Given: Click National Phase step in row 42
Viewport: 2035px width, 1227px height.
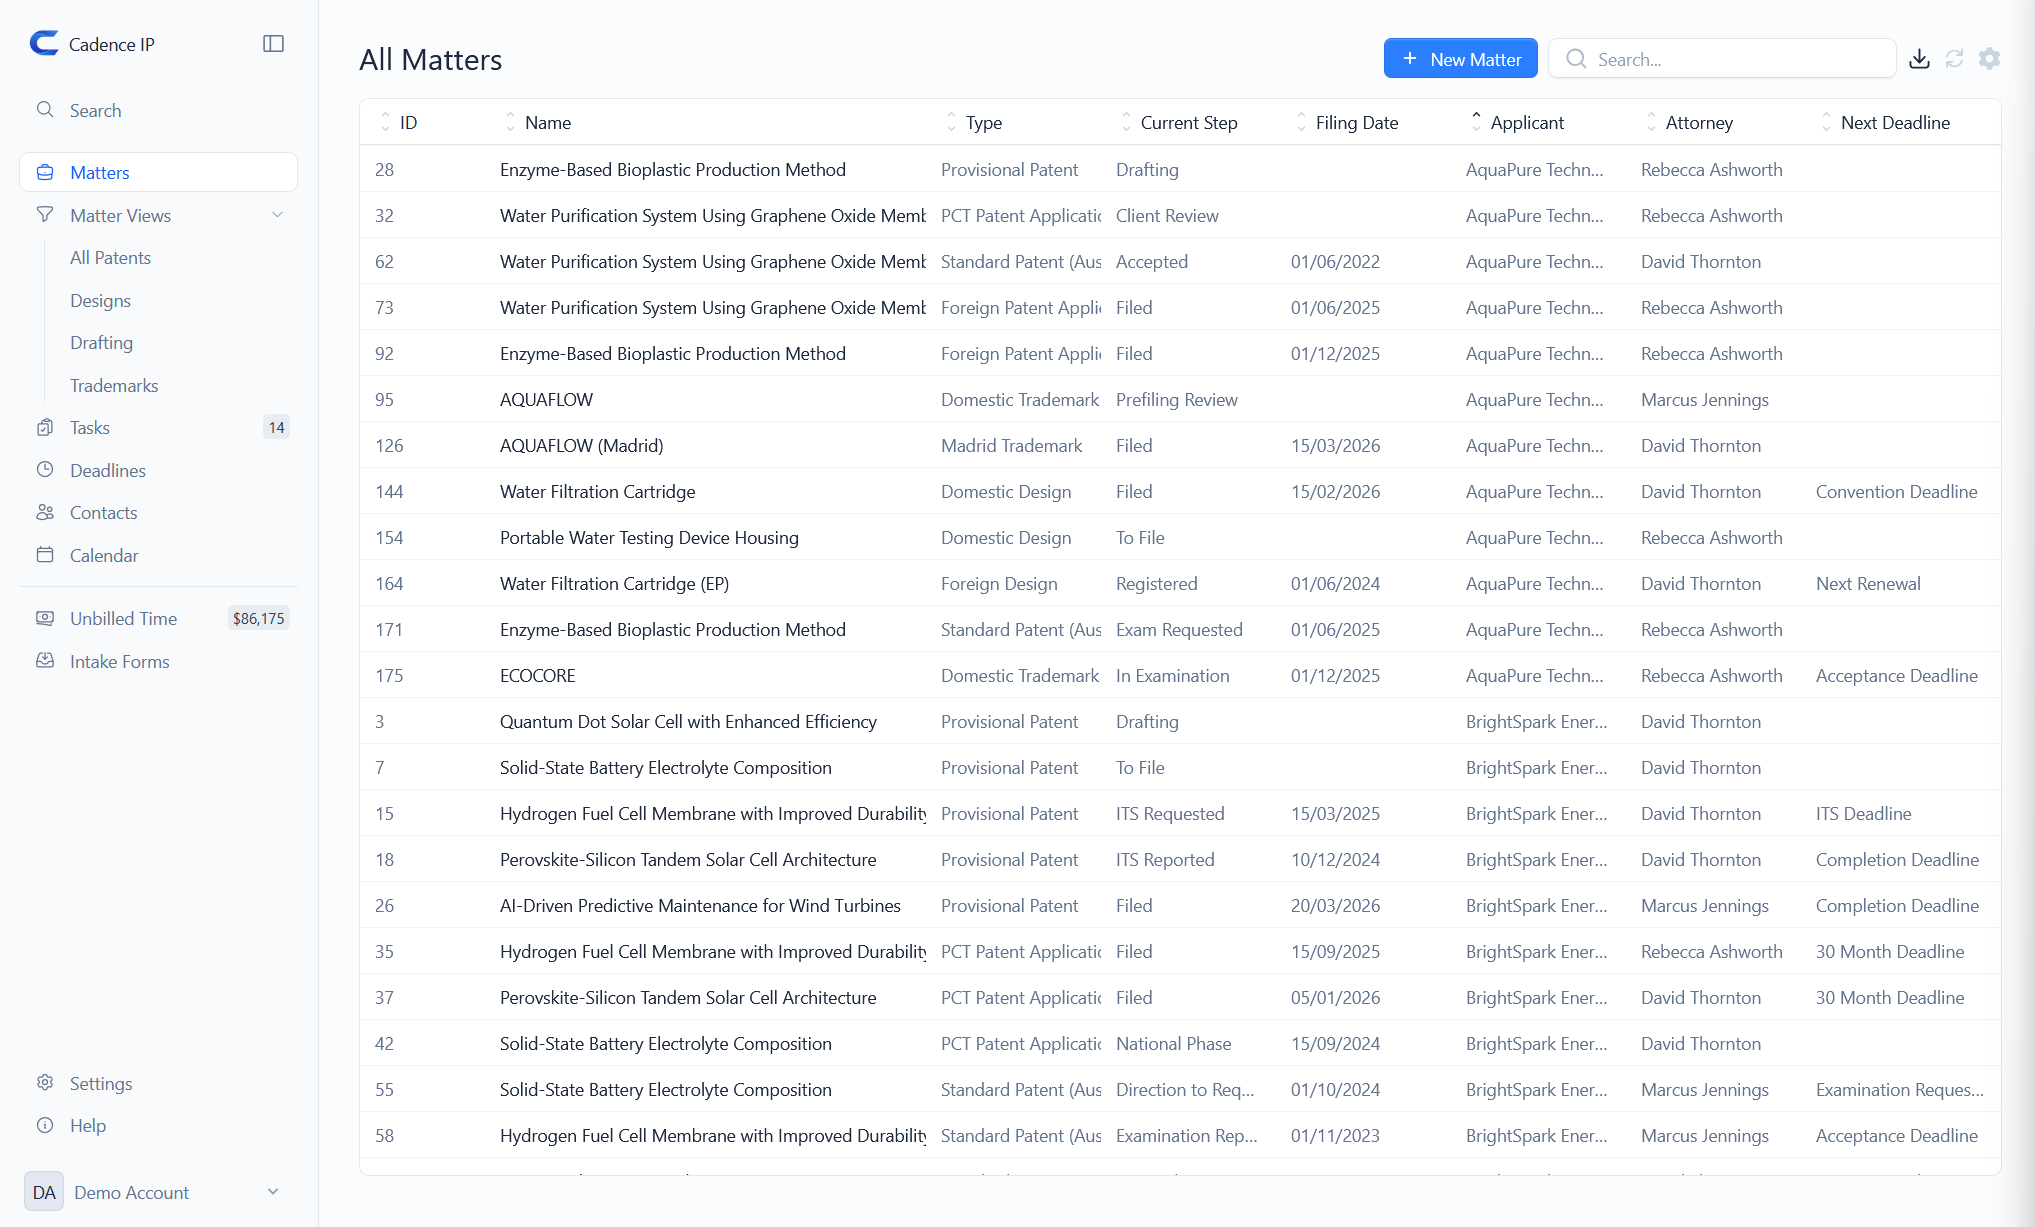Looking at the screenshot, I should tap(1173, 1043).
